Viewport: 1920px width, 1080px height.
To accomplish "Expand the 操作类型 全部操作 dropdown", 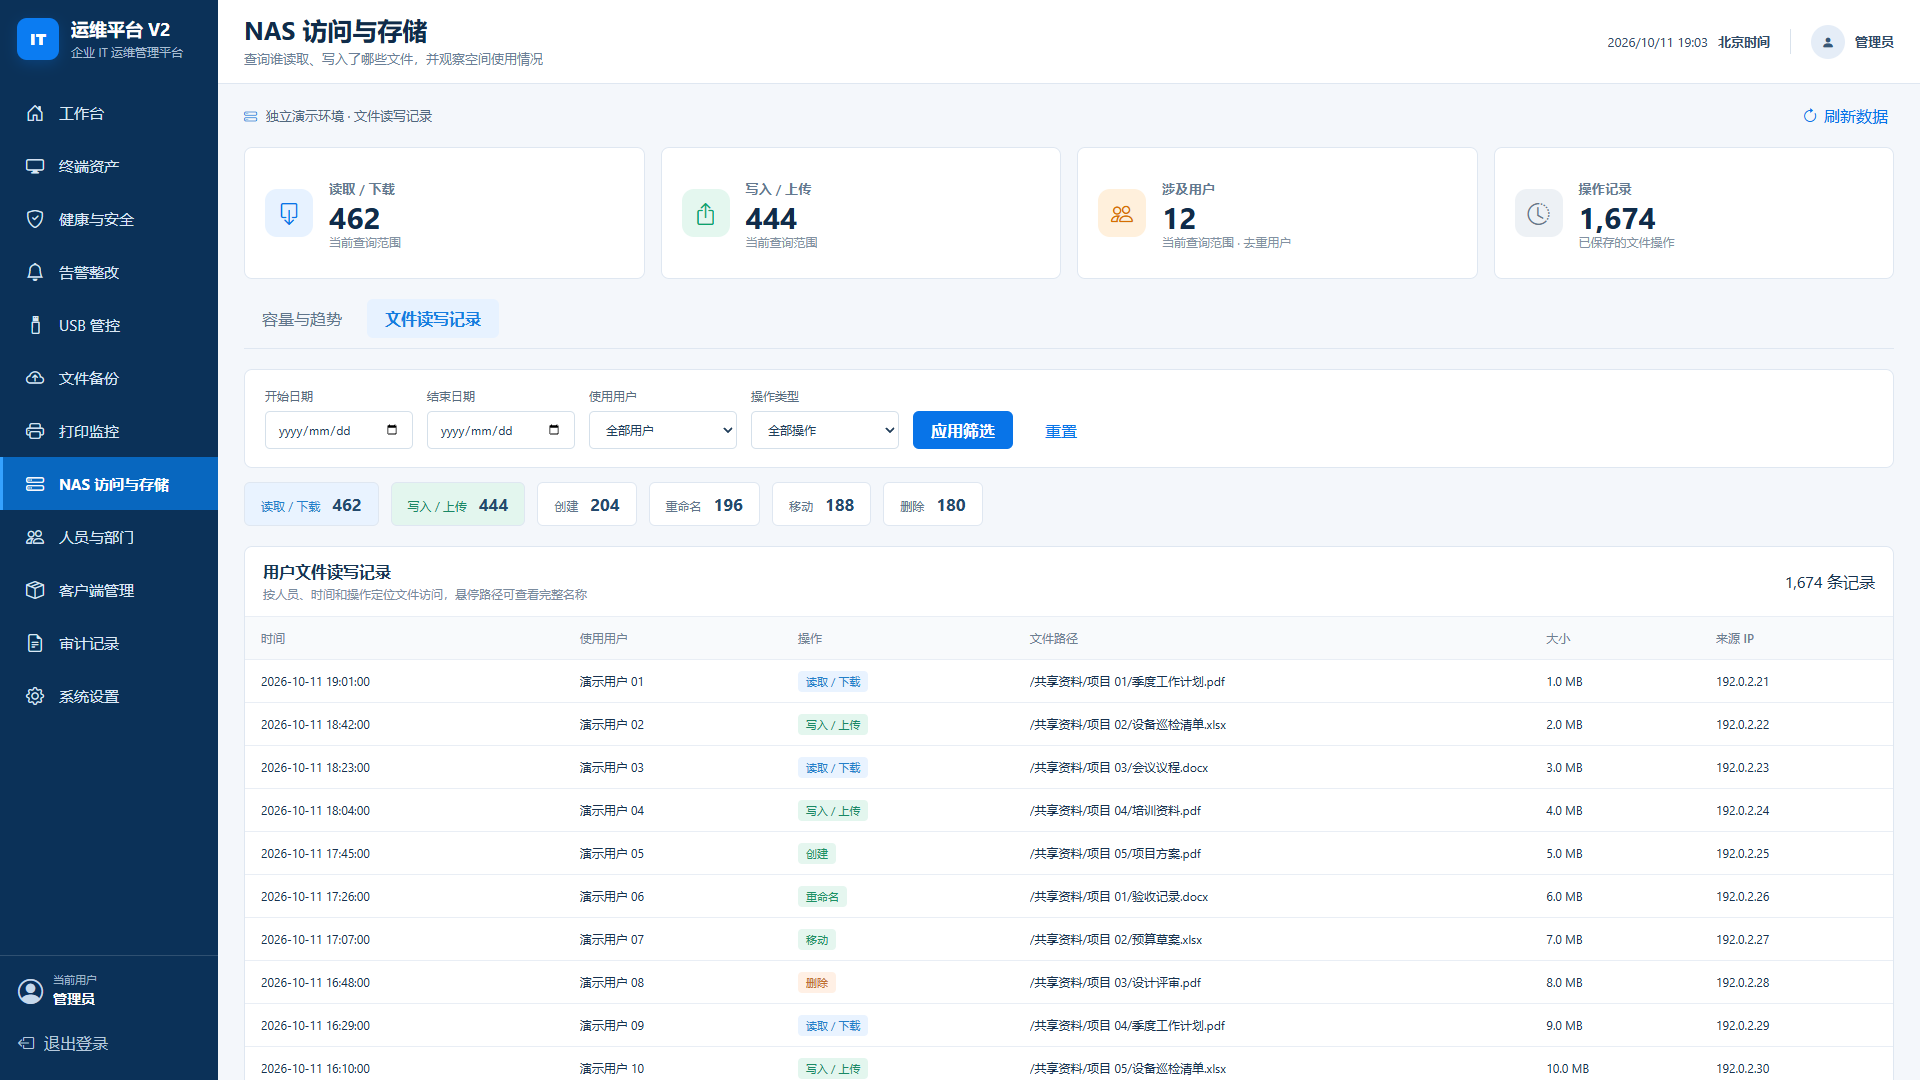I will 825,430.
